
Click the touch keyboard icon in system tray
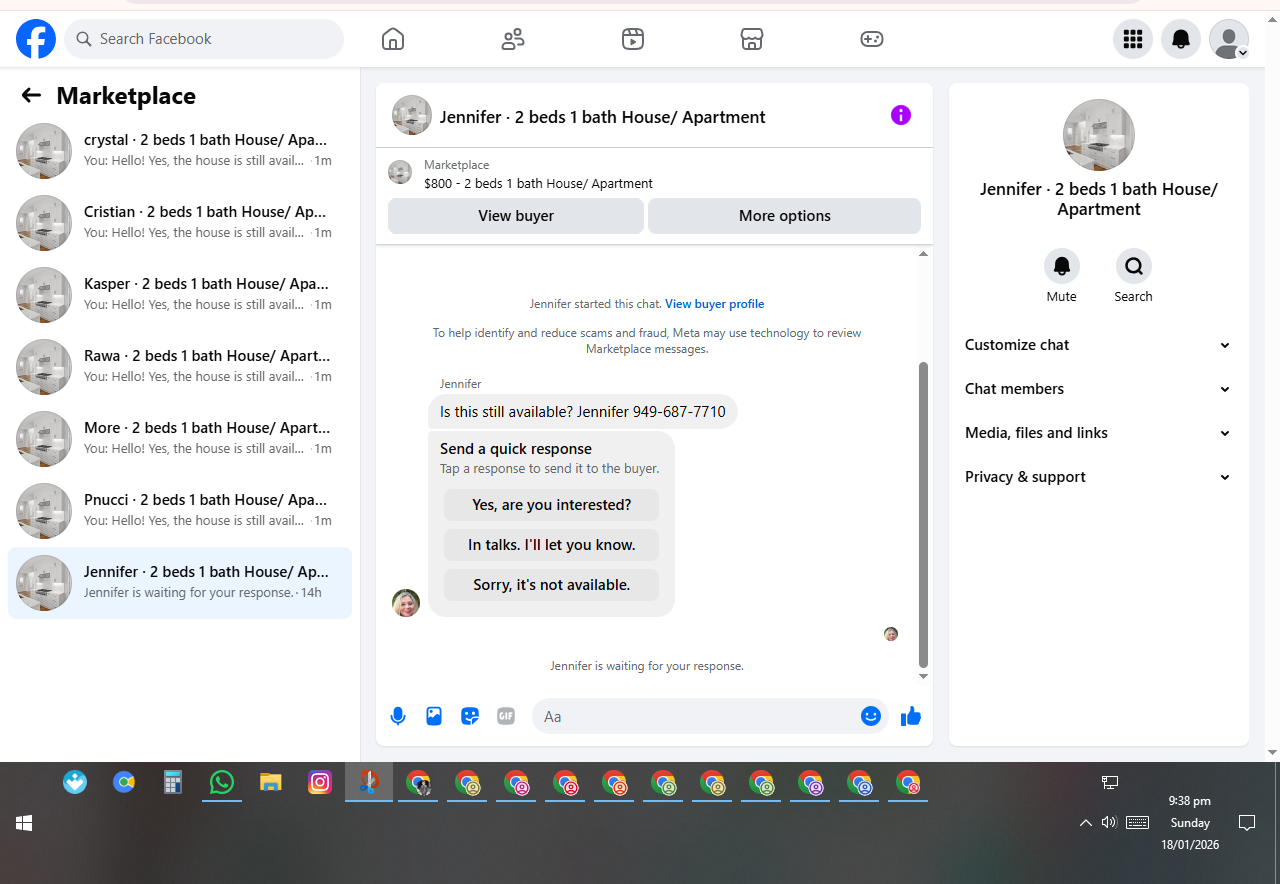[x=1137, y=822]
